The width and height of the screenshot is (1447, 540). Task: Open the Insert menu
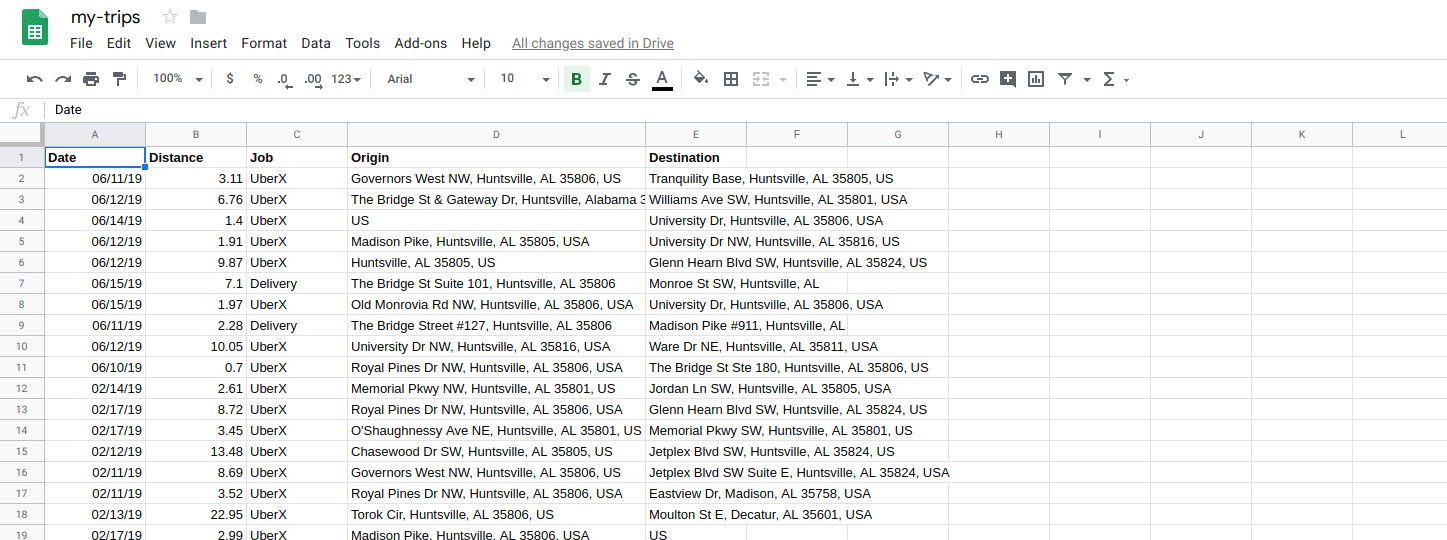click(208, 43)
